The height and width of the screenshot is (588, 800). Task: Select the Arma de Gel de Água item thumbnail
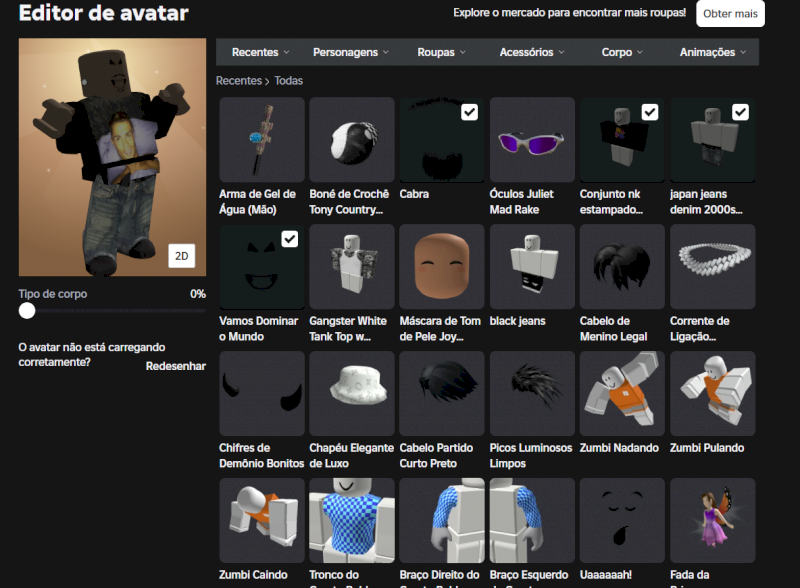262,139
